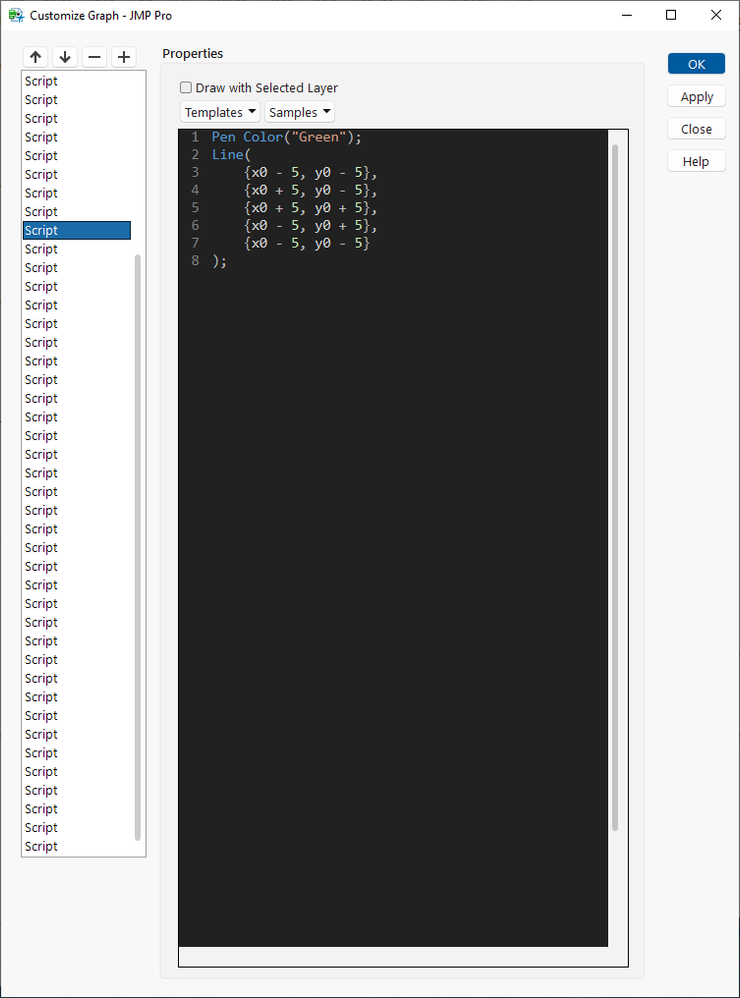Viewport: 740px width, 998px height.
Task: Click the Apply button
Action: 696,97
